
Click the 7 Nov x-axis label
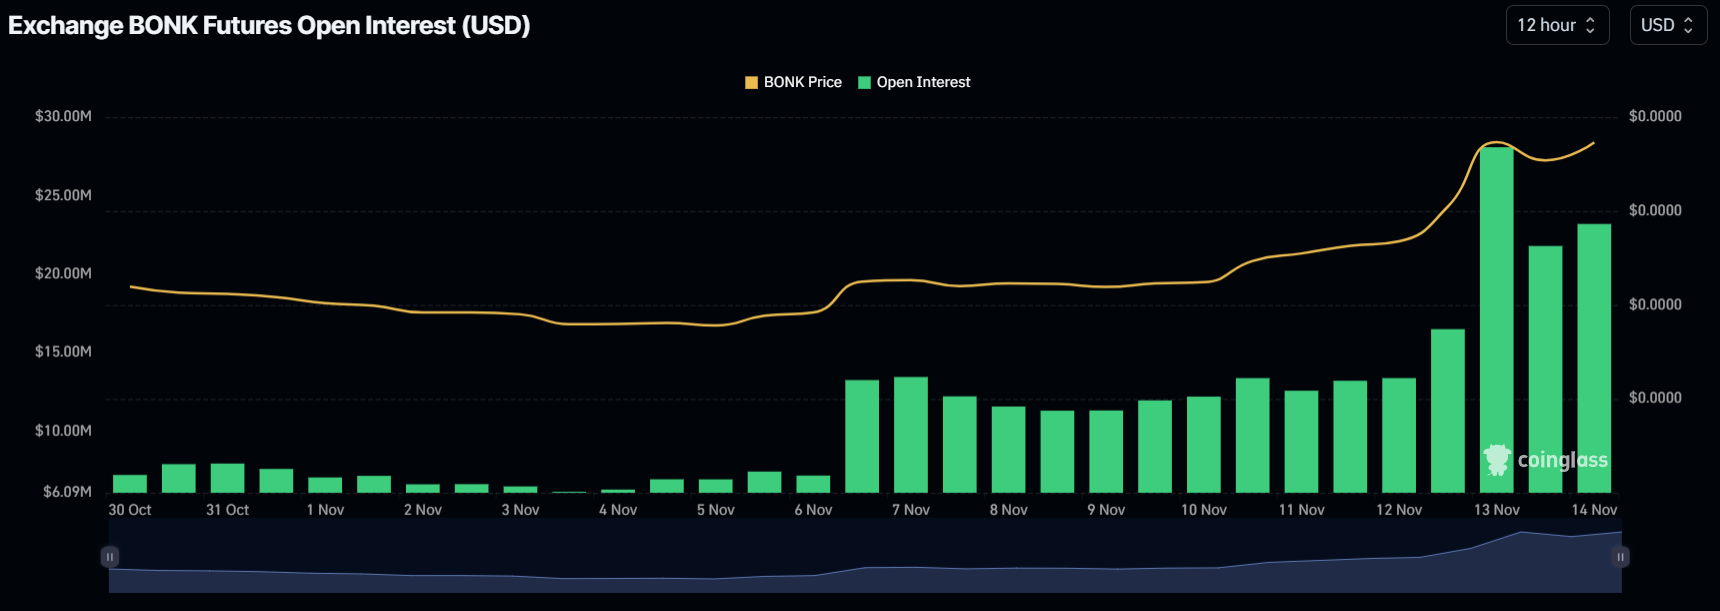click(911, 510)
